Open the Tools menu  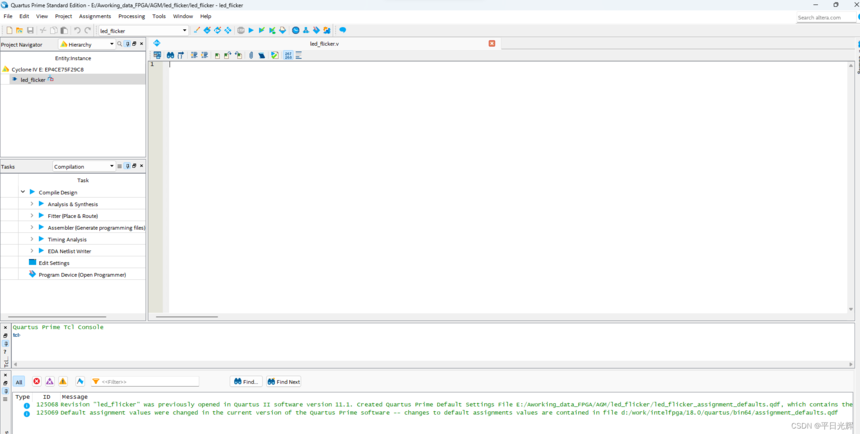[x=159, y=16]
